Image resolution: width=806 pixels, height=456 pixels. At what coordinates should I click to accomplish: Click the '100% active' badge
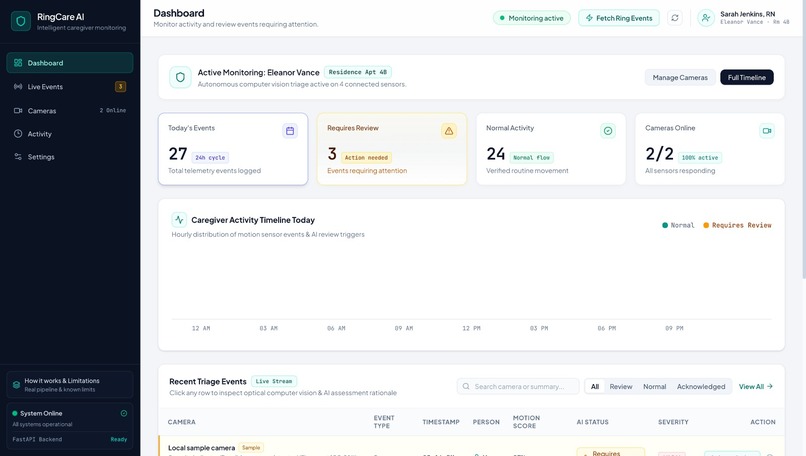700,158
